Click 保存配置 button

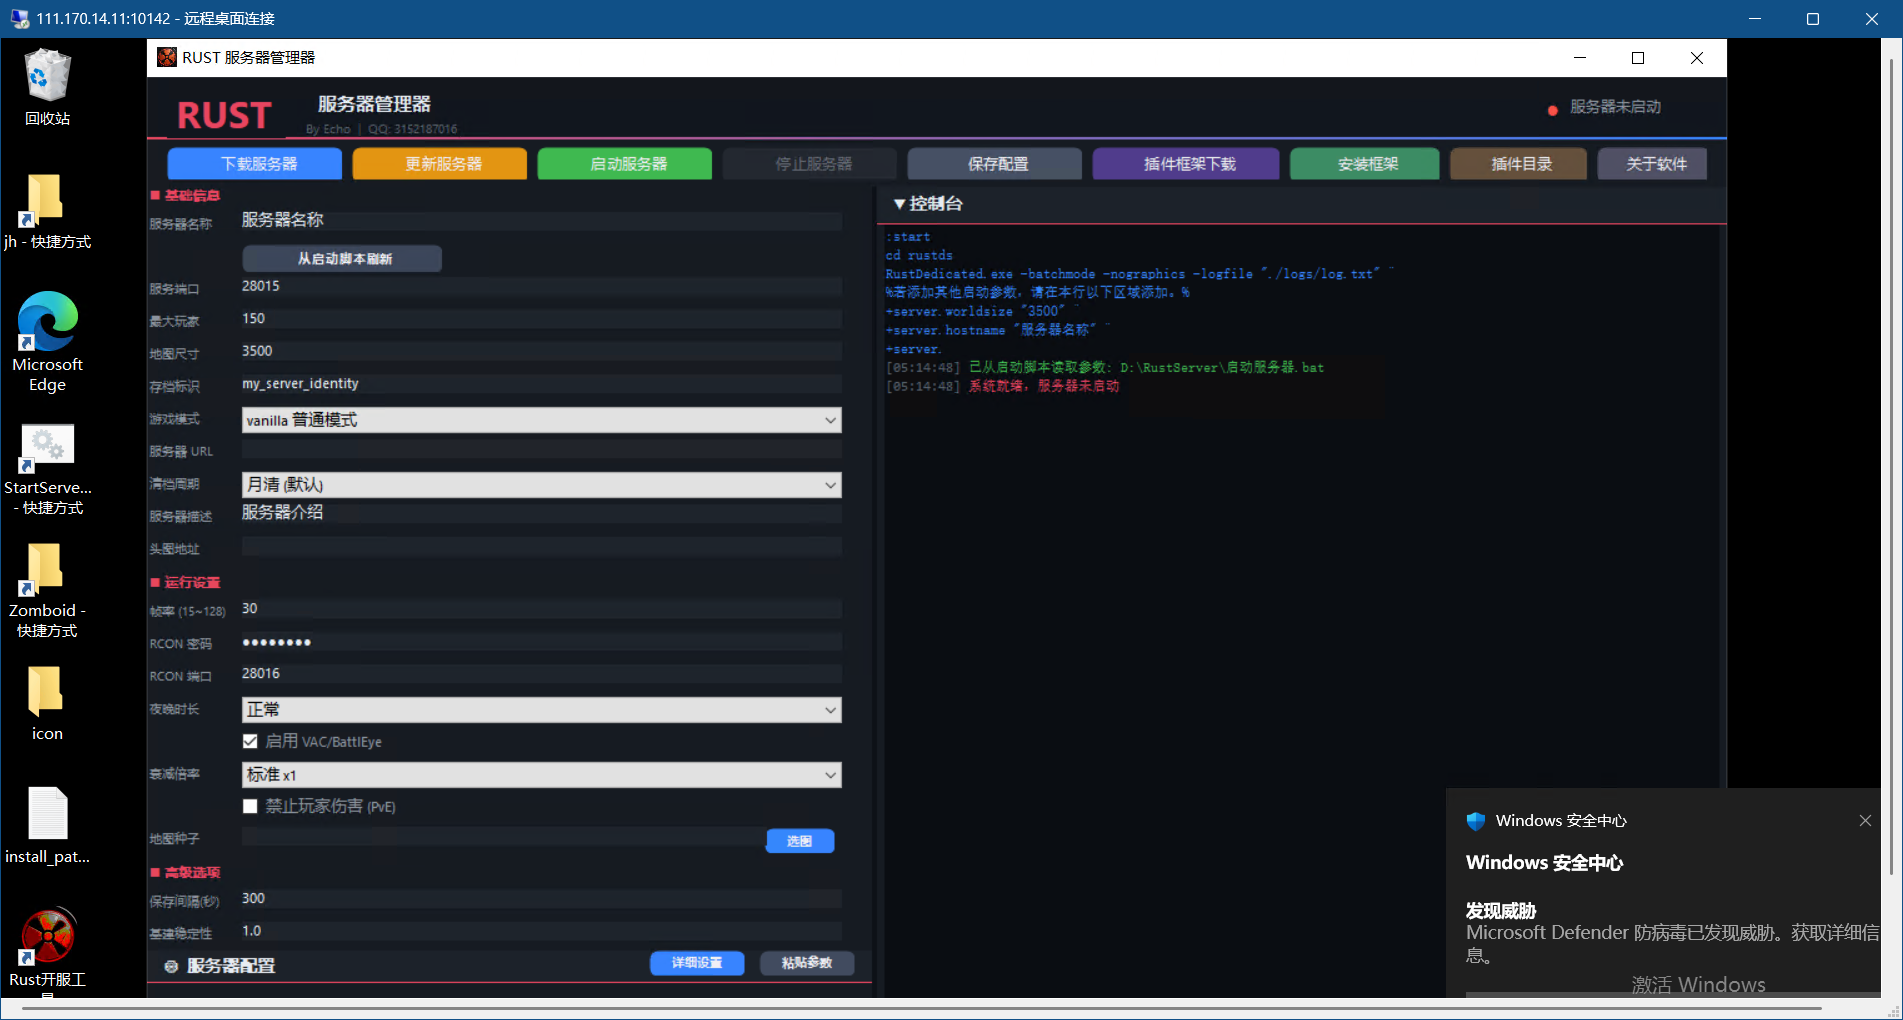click(995, 164)
